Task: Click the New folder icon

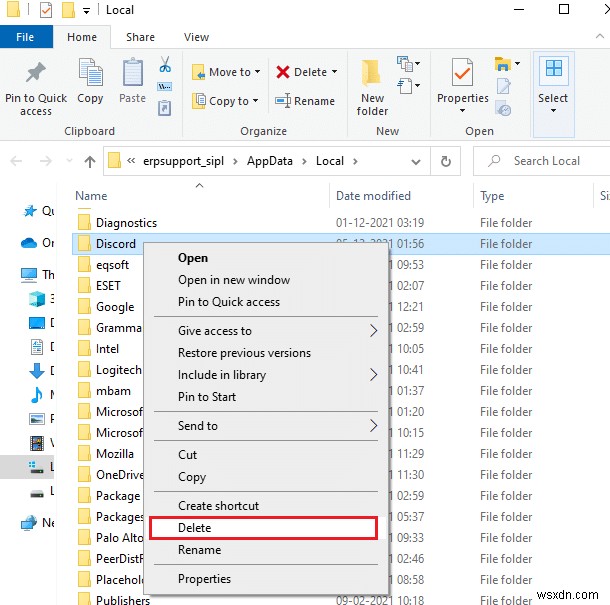Action: 372,73
